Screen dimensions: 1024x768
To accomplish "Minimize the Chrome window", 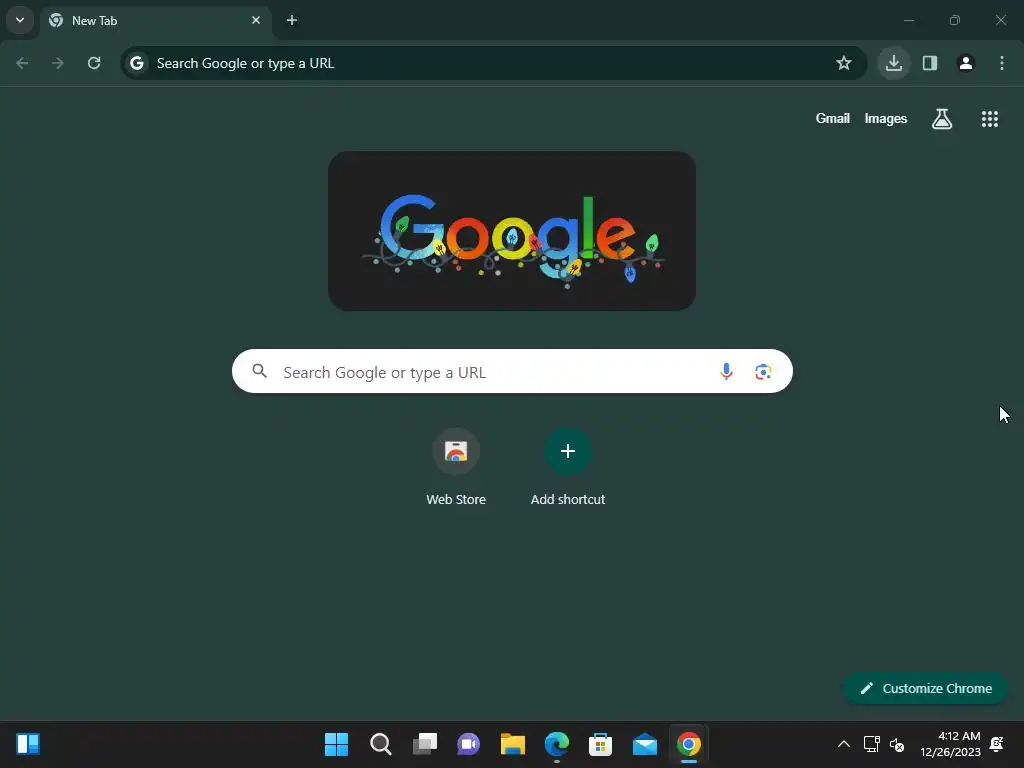I will coord(908,20).
